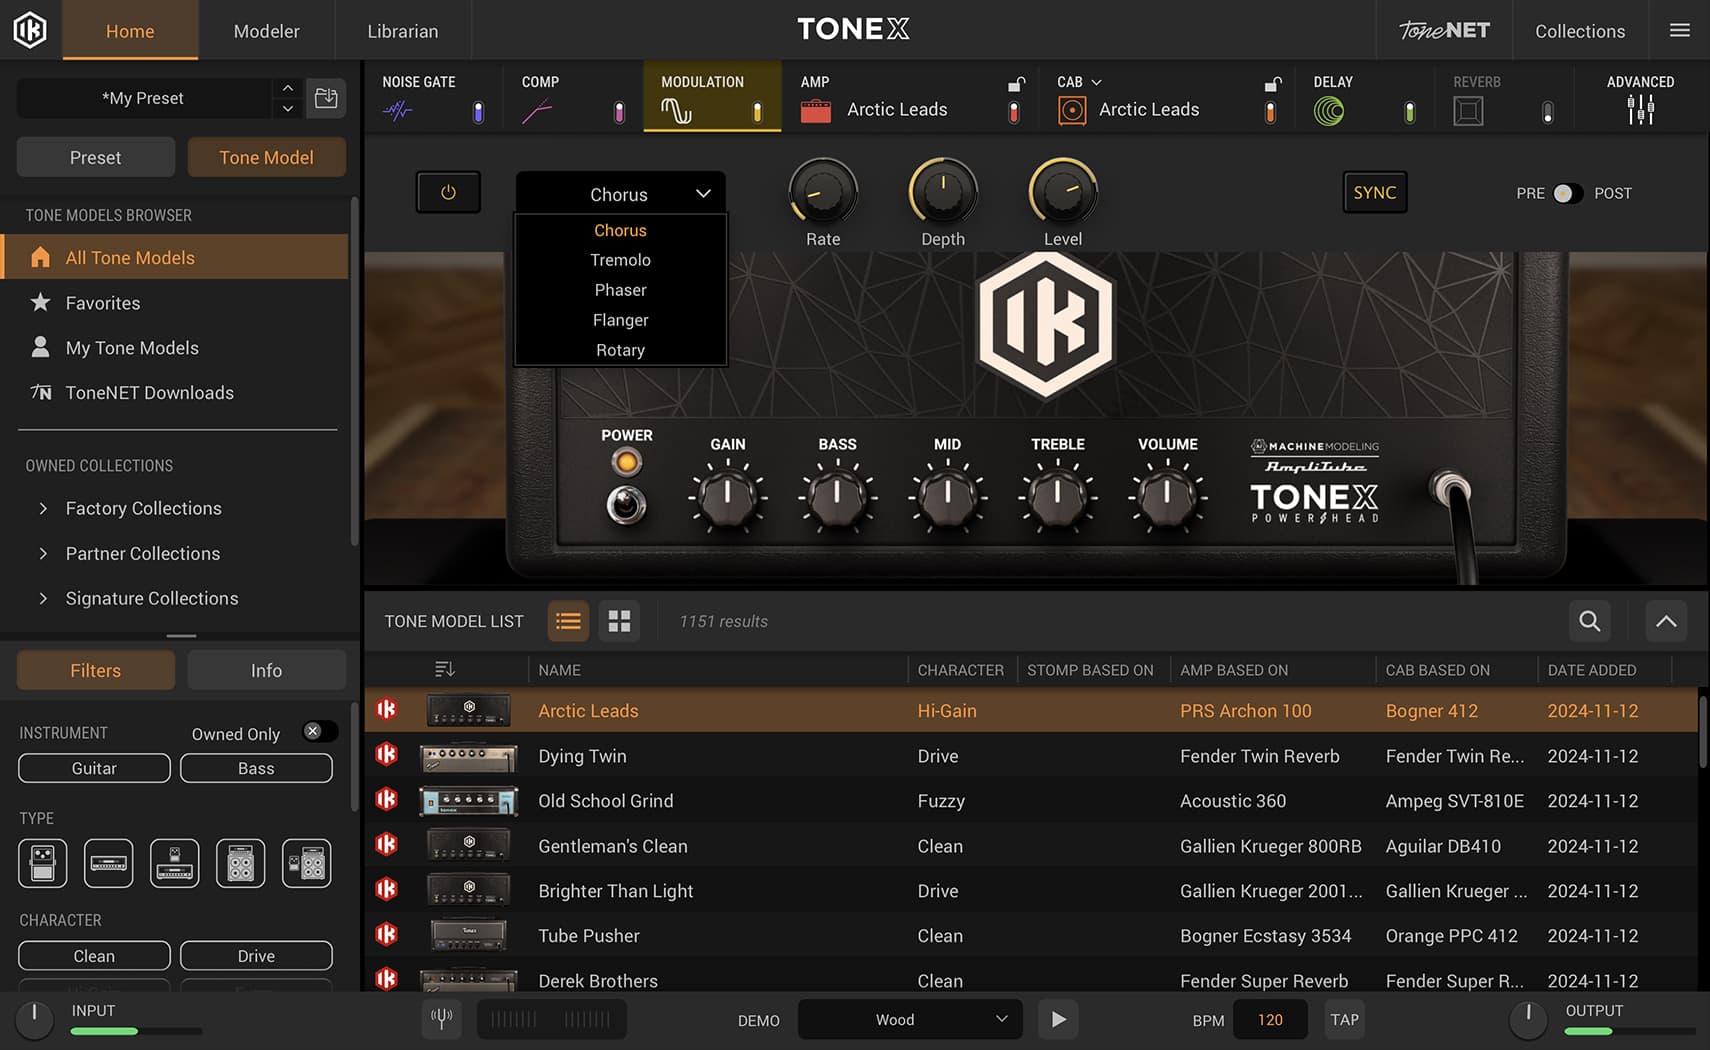Switch to the Librarian tab
Viewport: 1710px width, 1050px height.
click(x=403, y=30)
